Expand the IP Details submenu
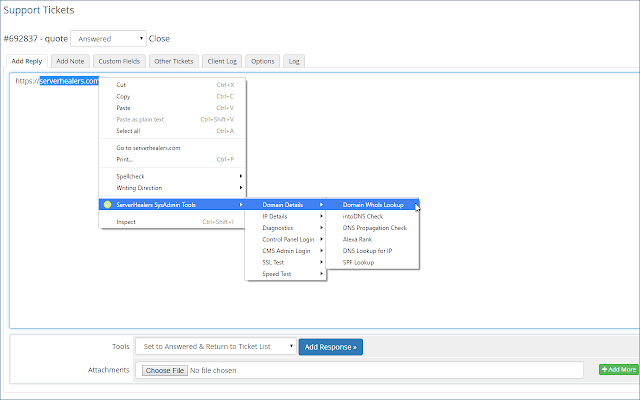 point(285,216)
